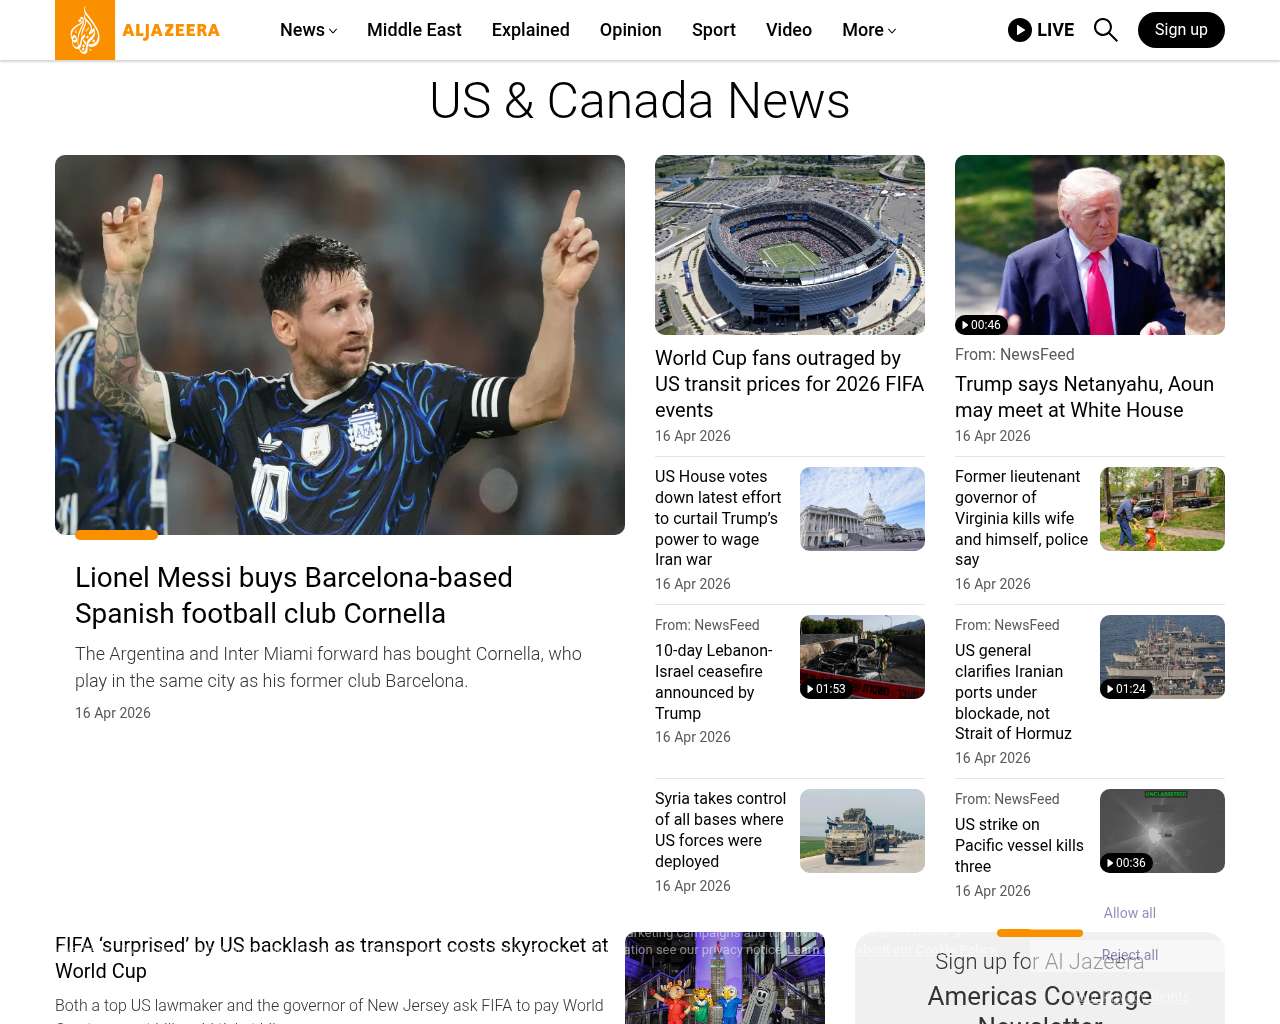Click the Al Jazeera logo icon
Image resolution: width=1280 pixels, height=1024 pixels.
tap(85, 30)
